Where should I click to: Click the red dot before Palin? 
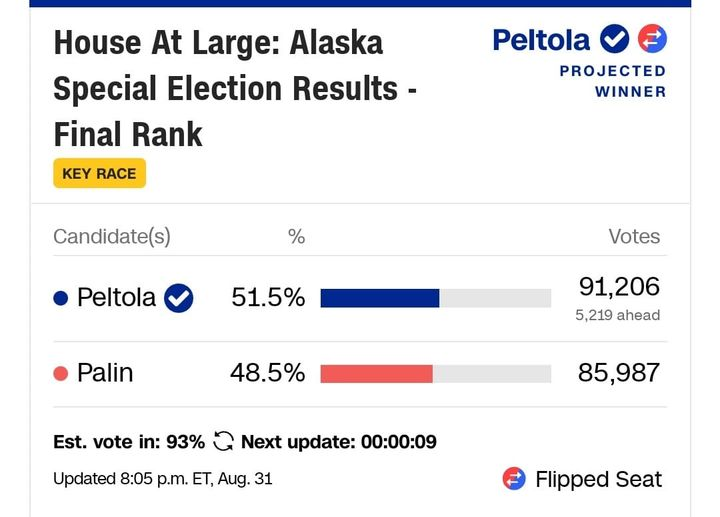click(61, 373)
